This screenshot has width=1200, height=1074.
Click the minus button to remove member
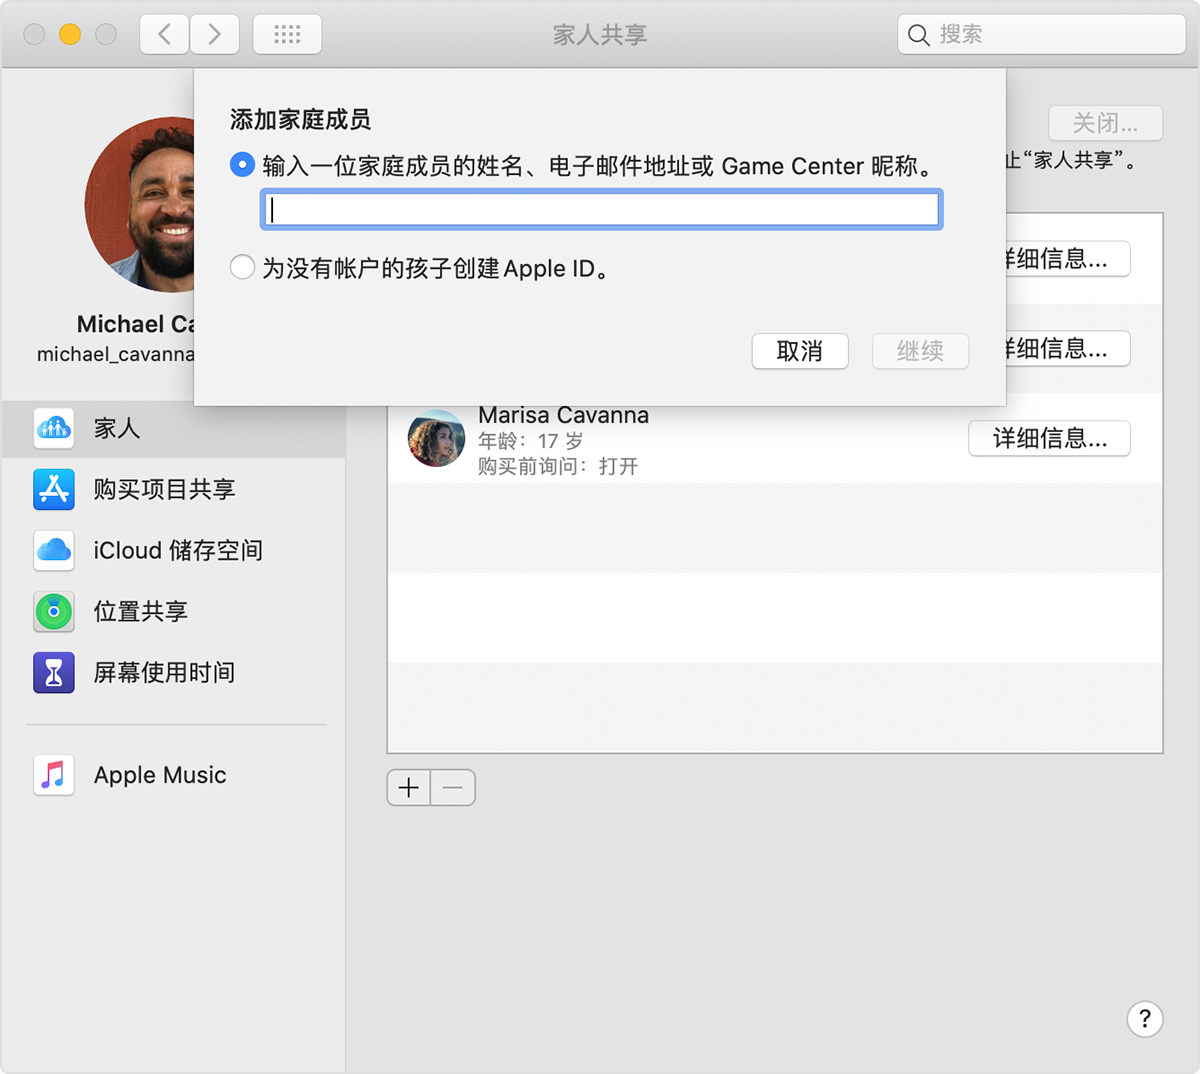point(453,788)
